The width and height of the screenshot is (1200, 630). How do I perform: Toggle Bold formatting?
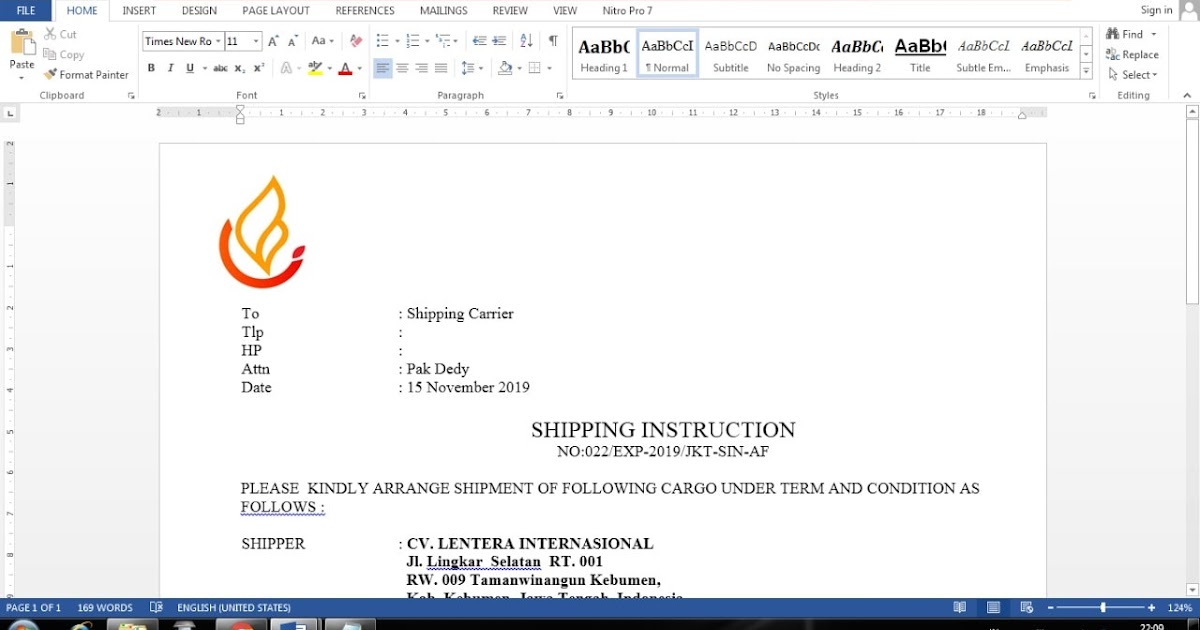[151, 67]
